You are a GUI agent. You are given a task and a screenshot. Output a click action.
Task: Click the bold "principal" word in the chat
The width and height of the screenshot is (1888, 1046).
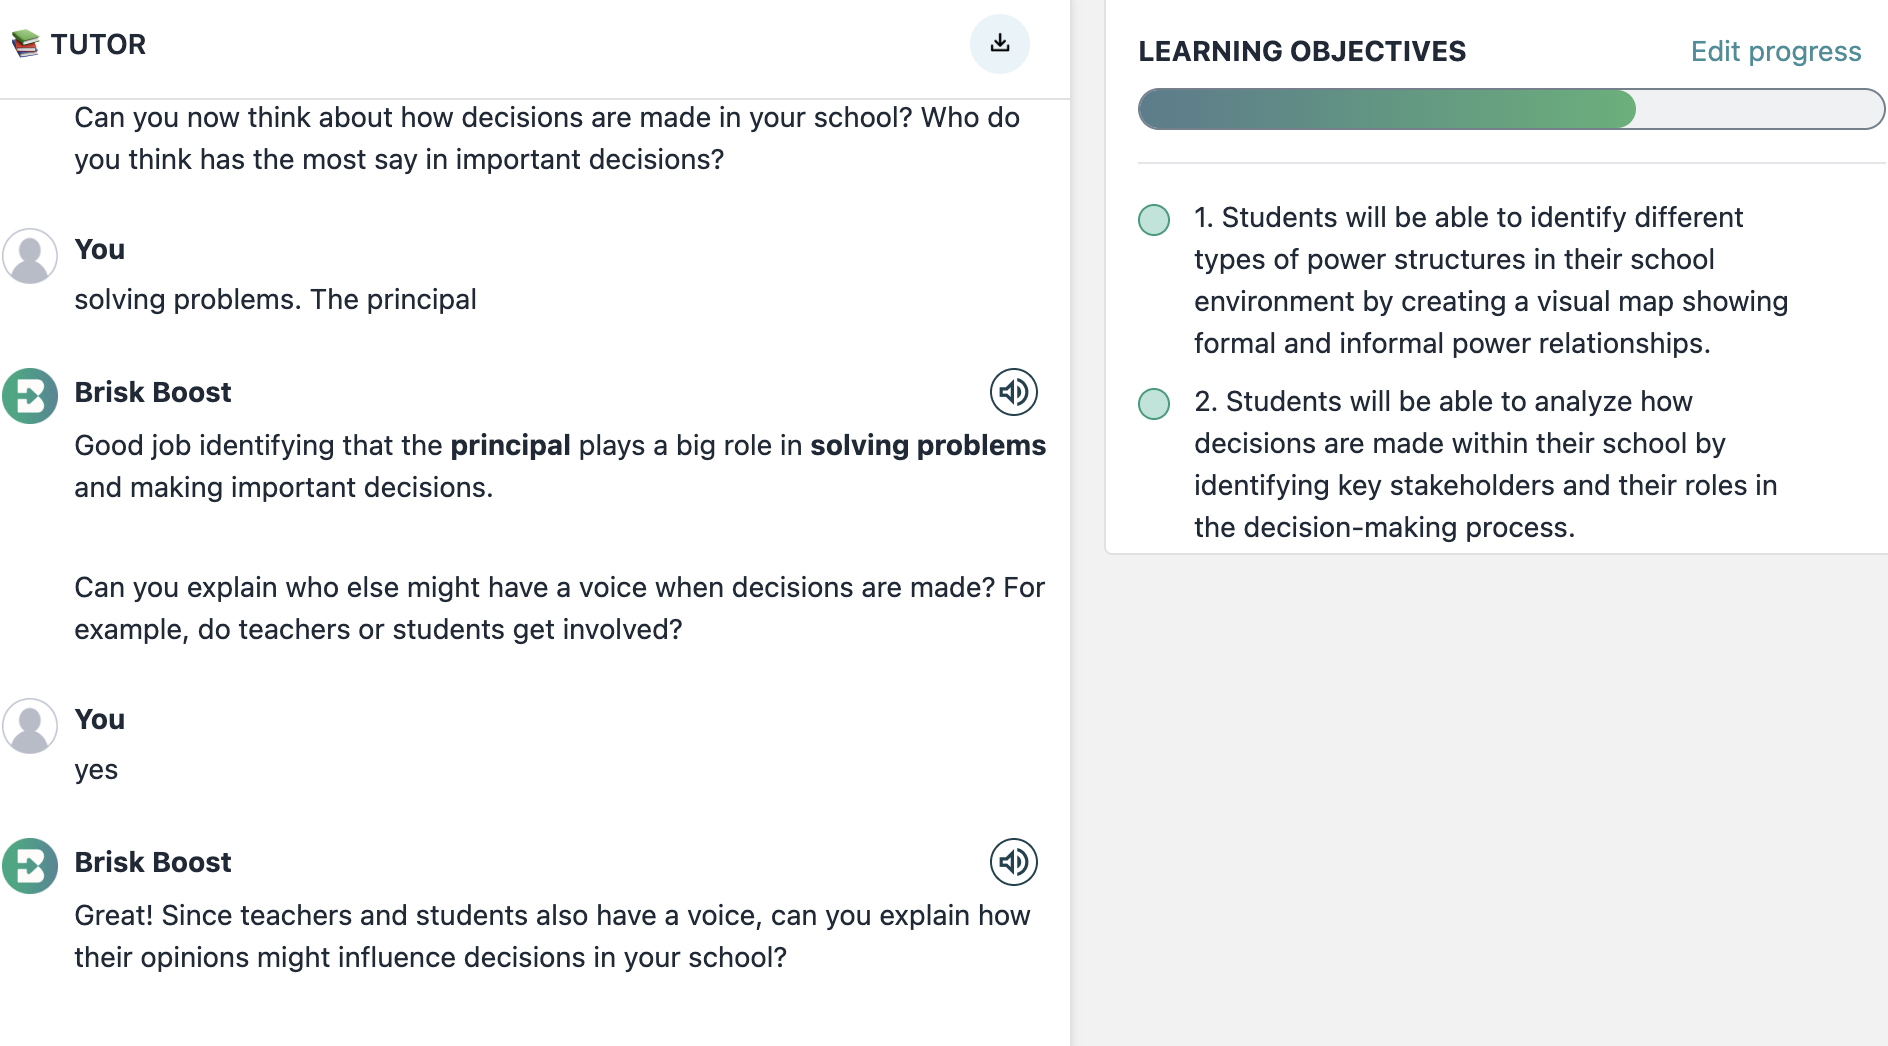point(510,445)
